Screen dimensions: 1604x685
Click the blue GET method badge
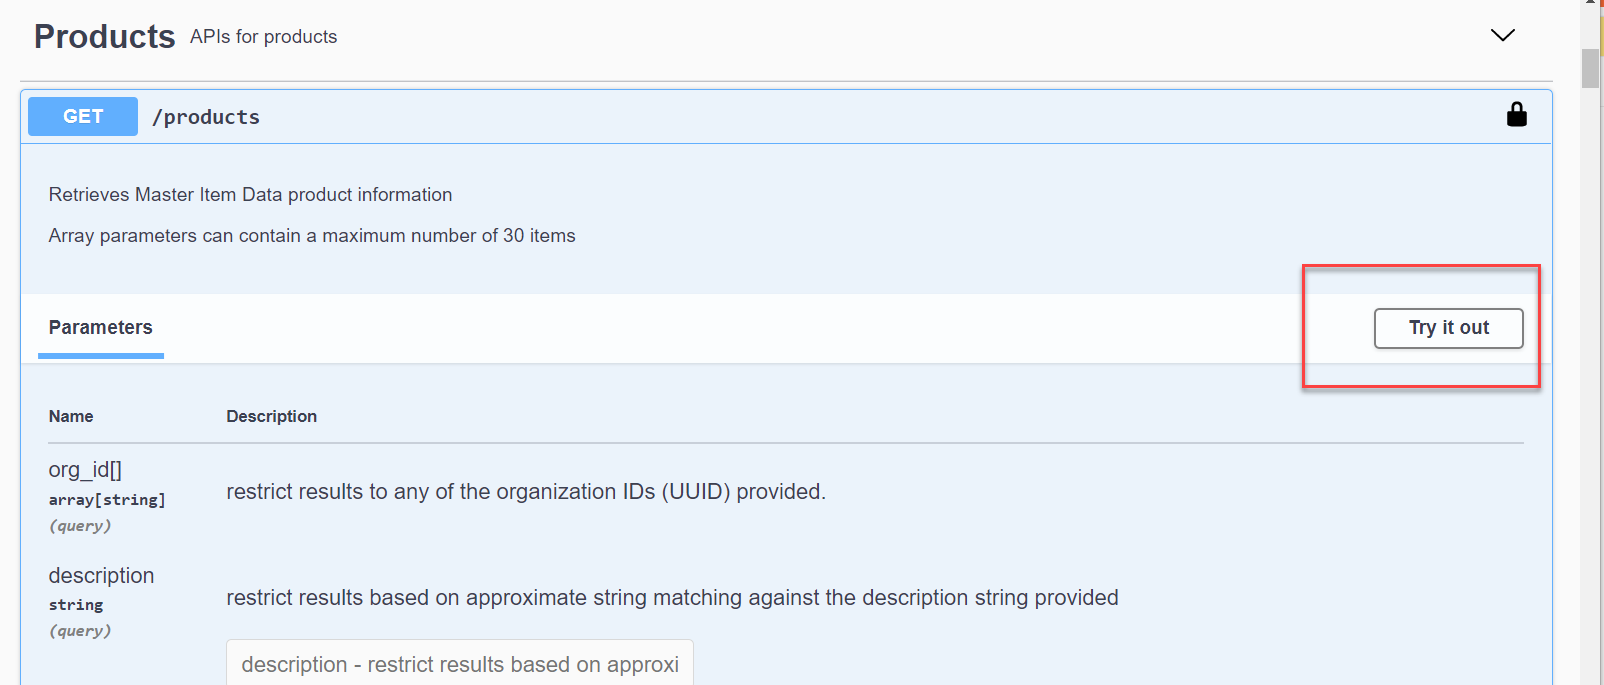(x=83, y=116)
